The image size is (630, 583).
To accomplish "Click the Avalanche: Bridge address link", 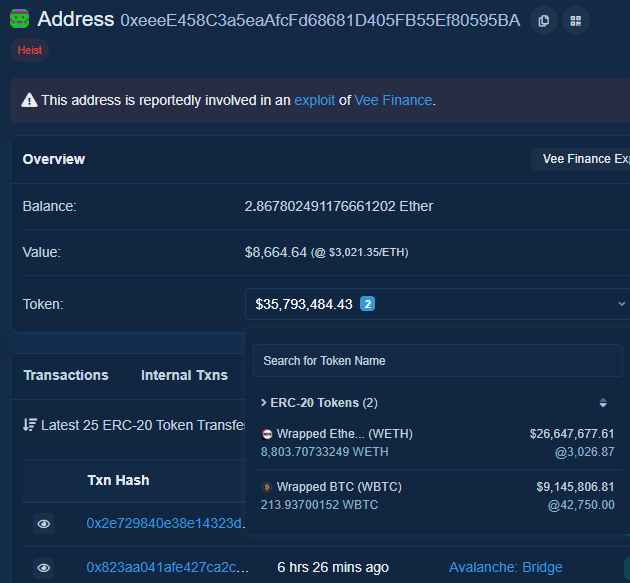I will (505, 567).
